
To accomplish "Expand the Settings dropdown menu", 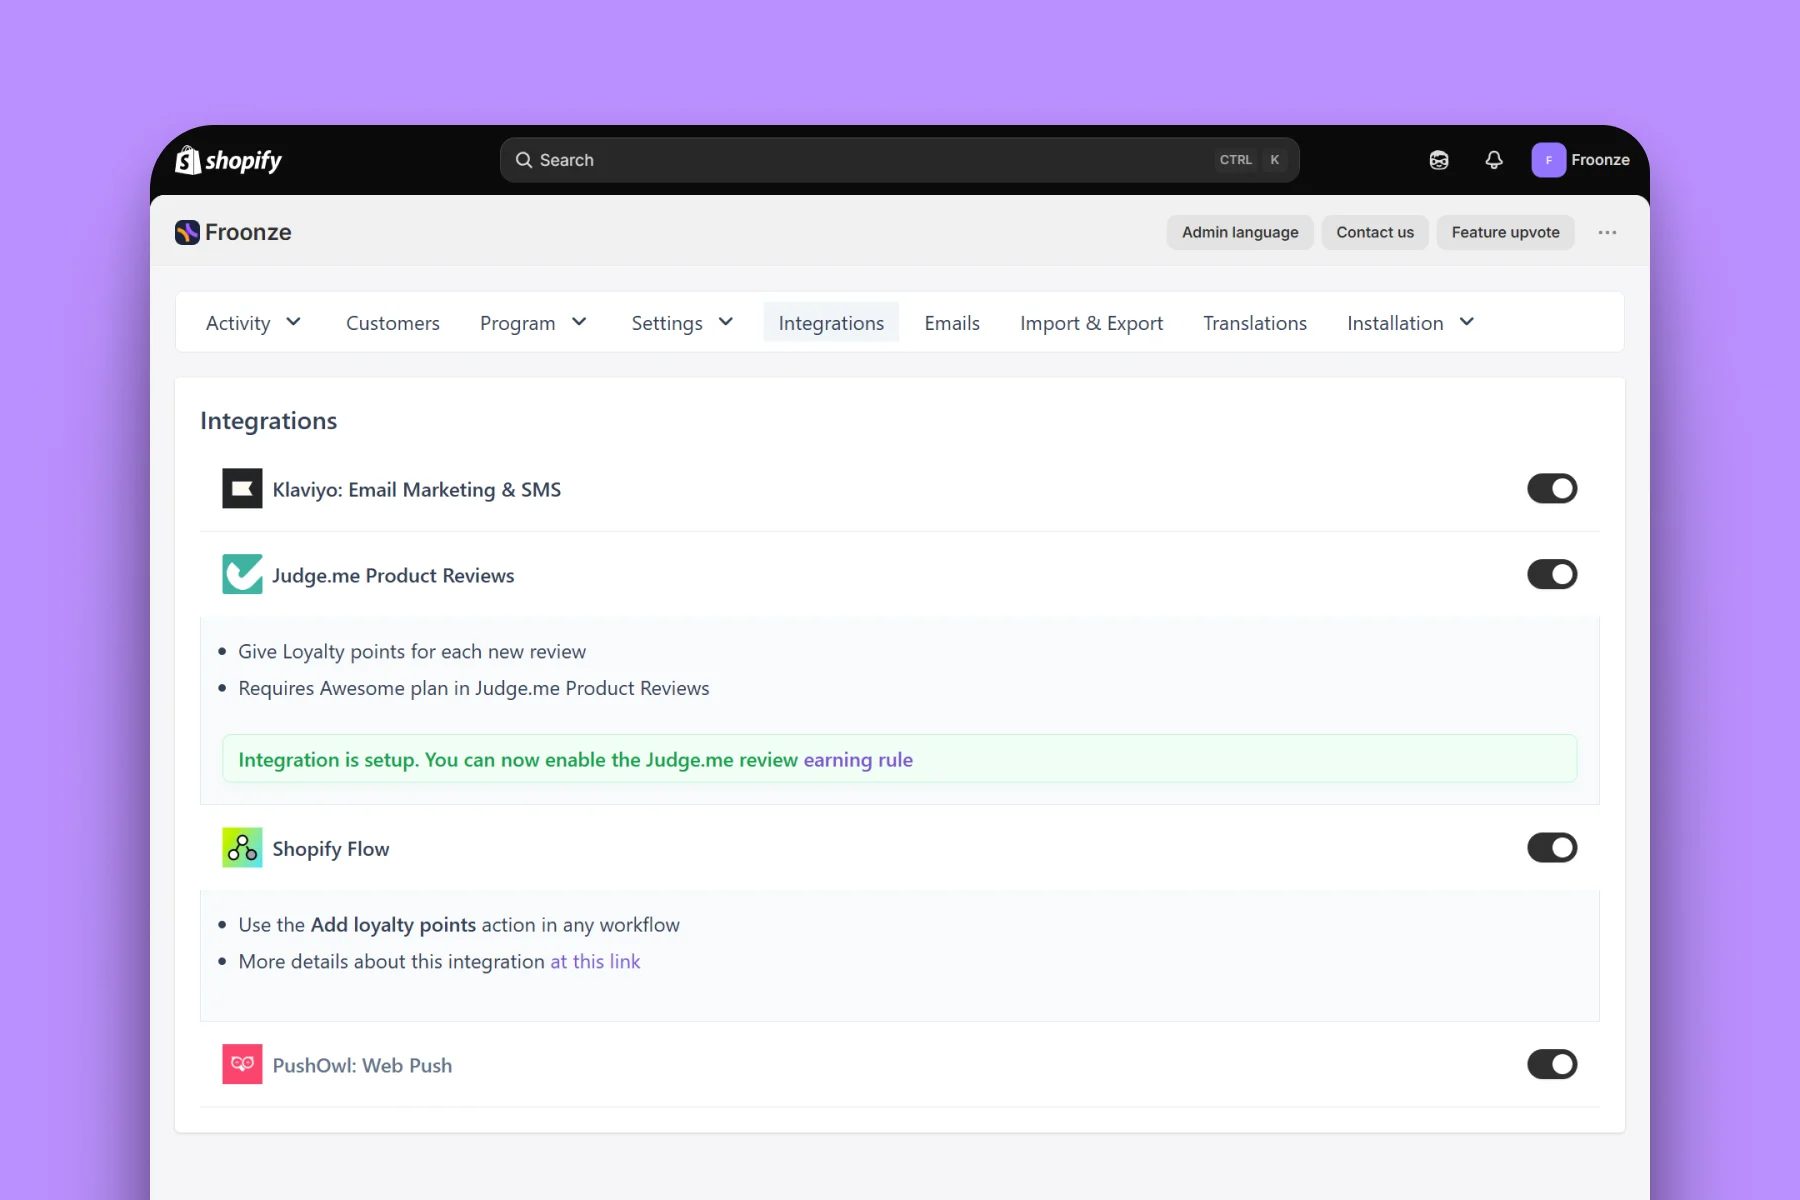I will click(682, 322).
